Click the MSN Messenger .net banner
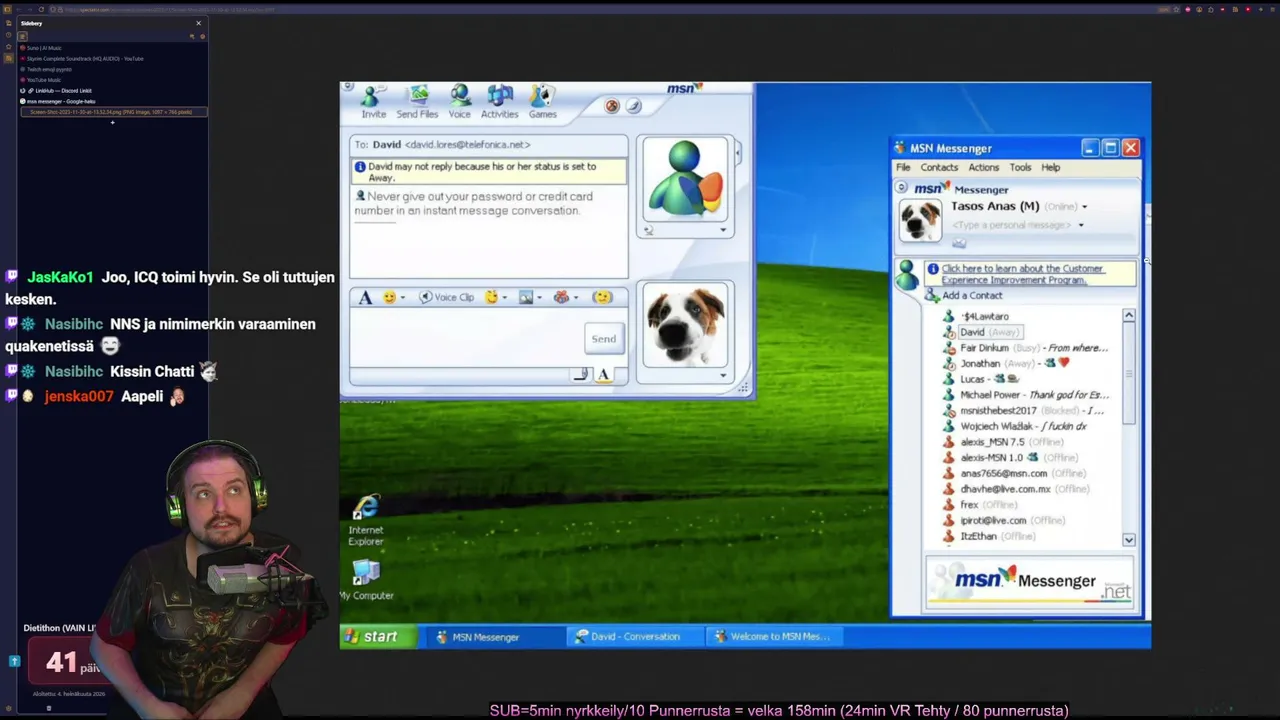The width and height of the screenshot is (1280, 720). pyautogui.click(x=1030, y=581)
